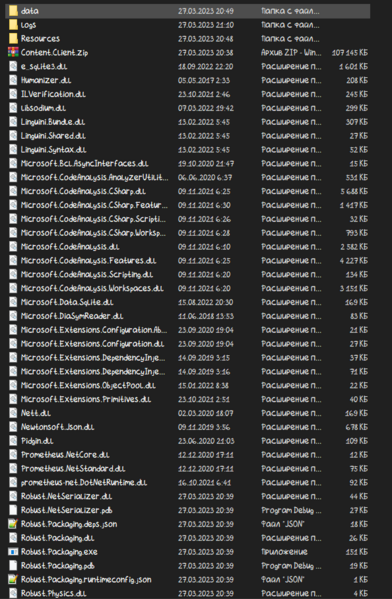Viewport: 392px width, 599px height.
Task: Select the Humanizer.dll file name
Action: click(46, 80)
